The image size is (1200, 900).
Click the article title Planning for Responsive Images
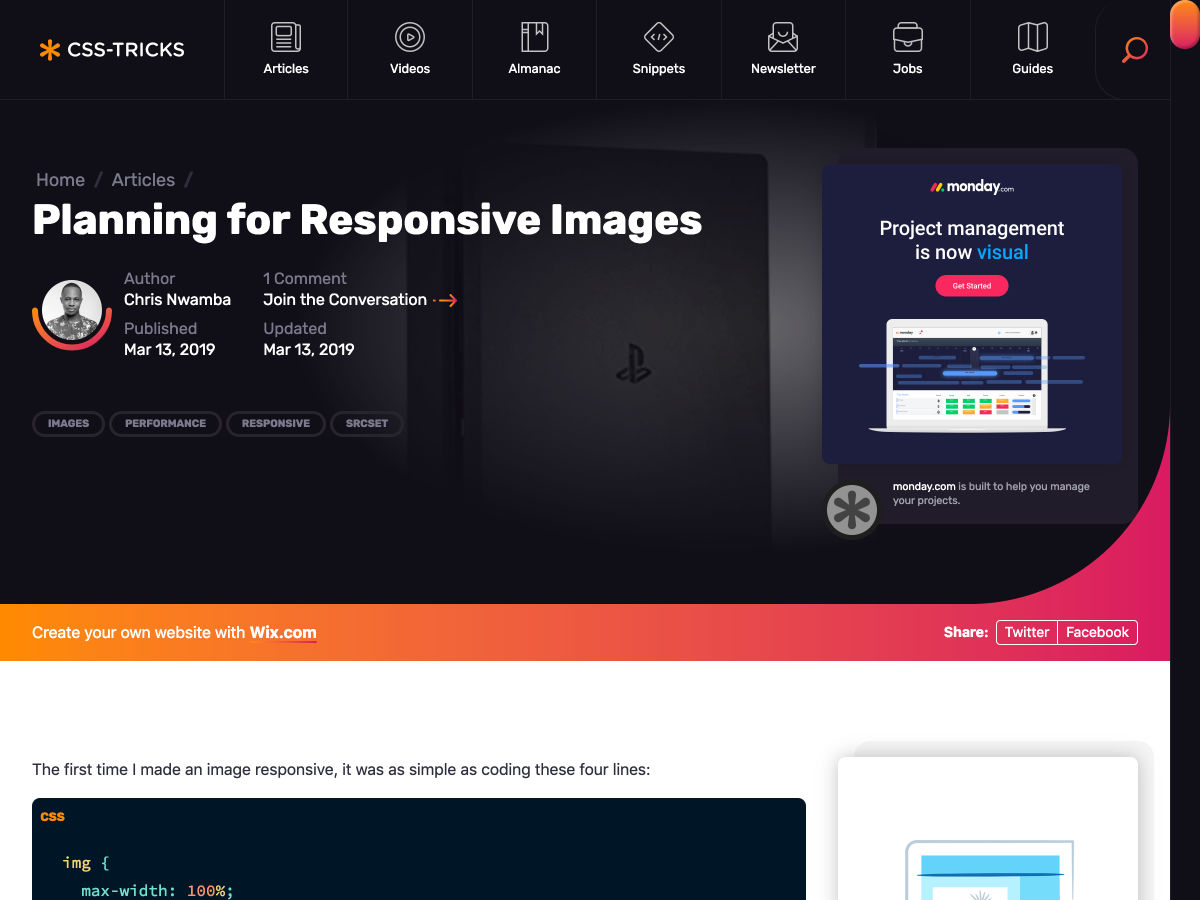click(x=367, y=220)
